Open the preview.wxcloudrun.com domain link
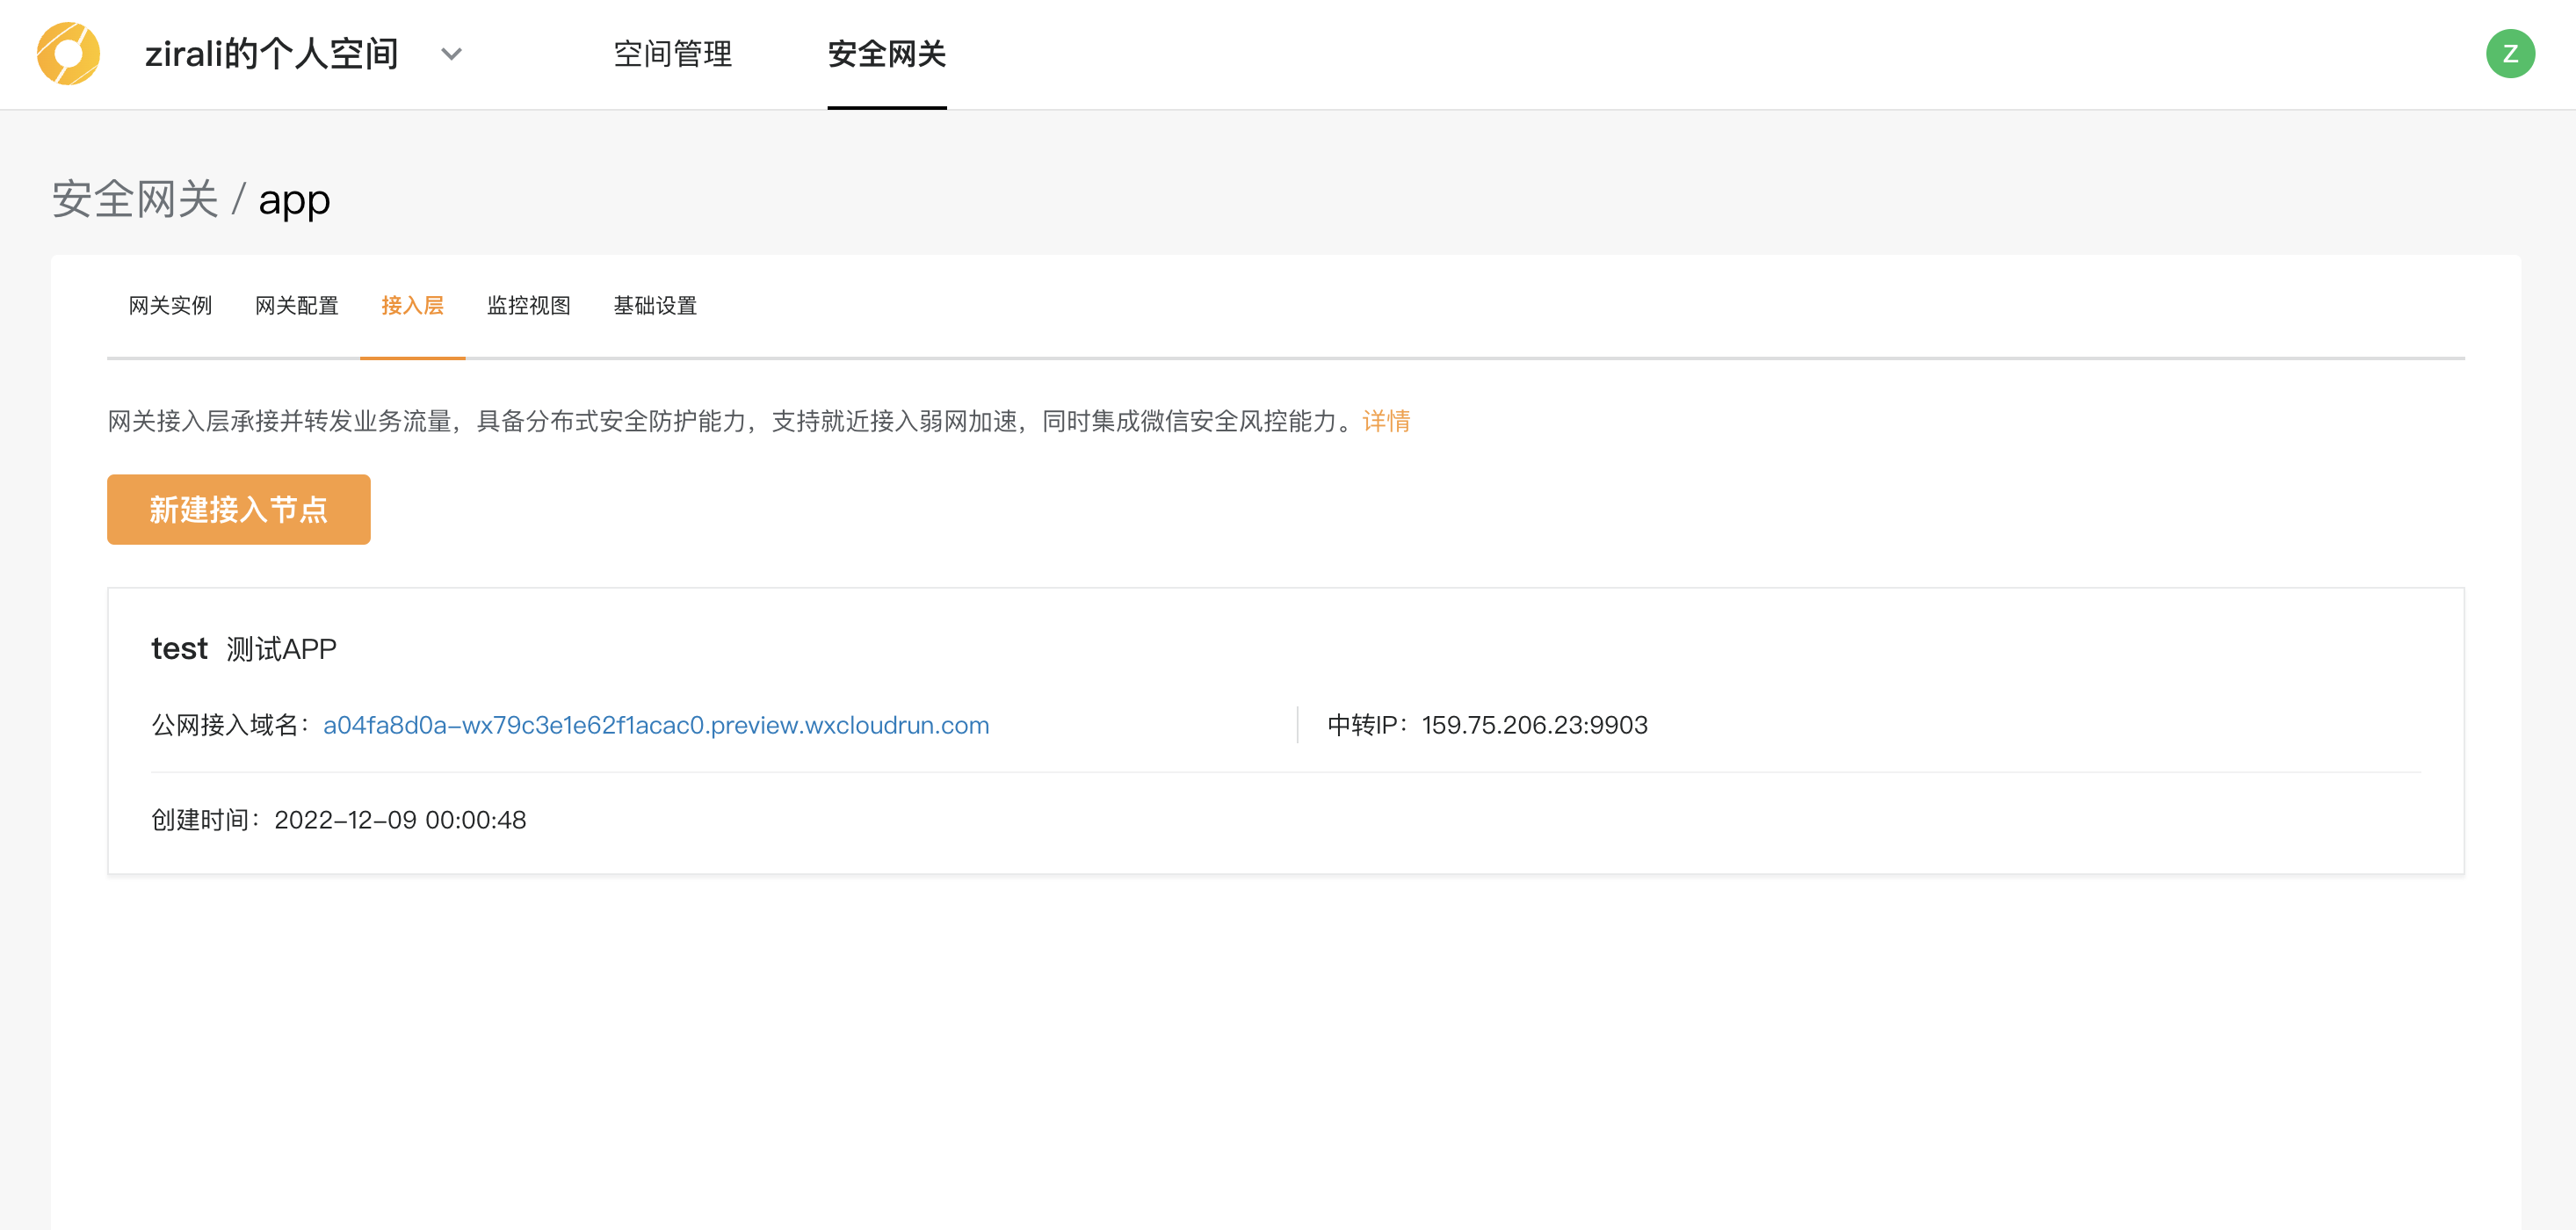The width and height of the screenshot is (2576, 1230). coord(655,725)
